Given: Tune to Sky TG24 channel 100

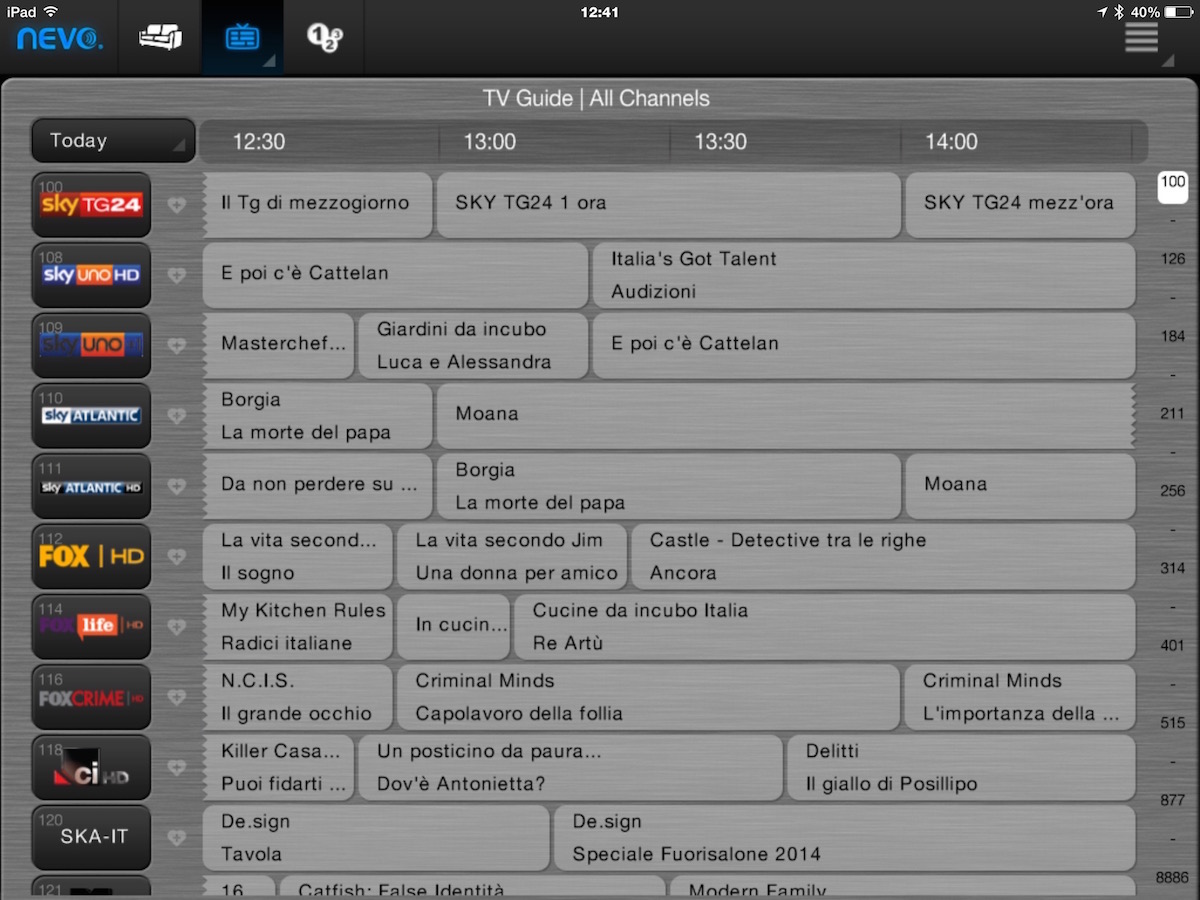Looking at the screenshot, I should tap(91, 204).
